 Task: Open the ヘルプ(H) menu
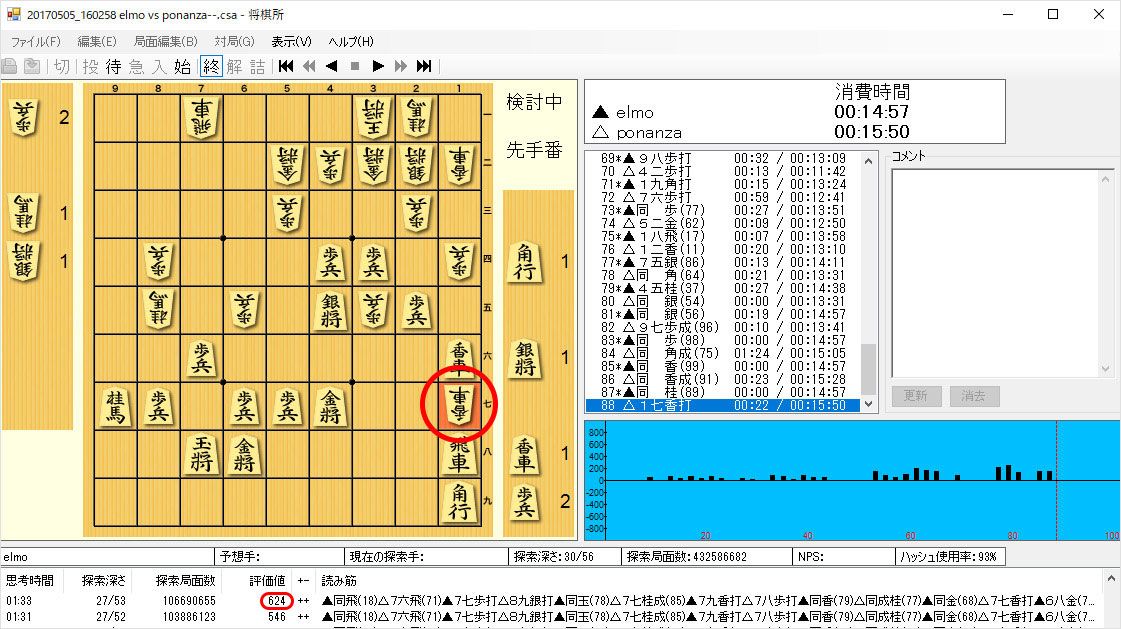coord(351,41)
